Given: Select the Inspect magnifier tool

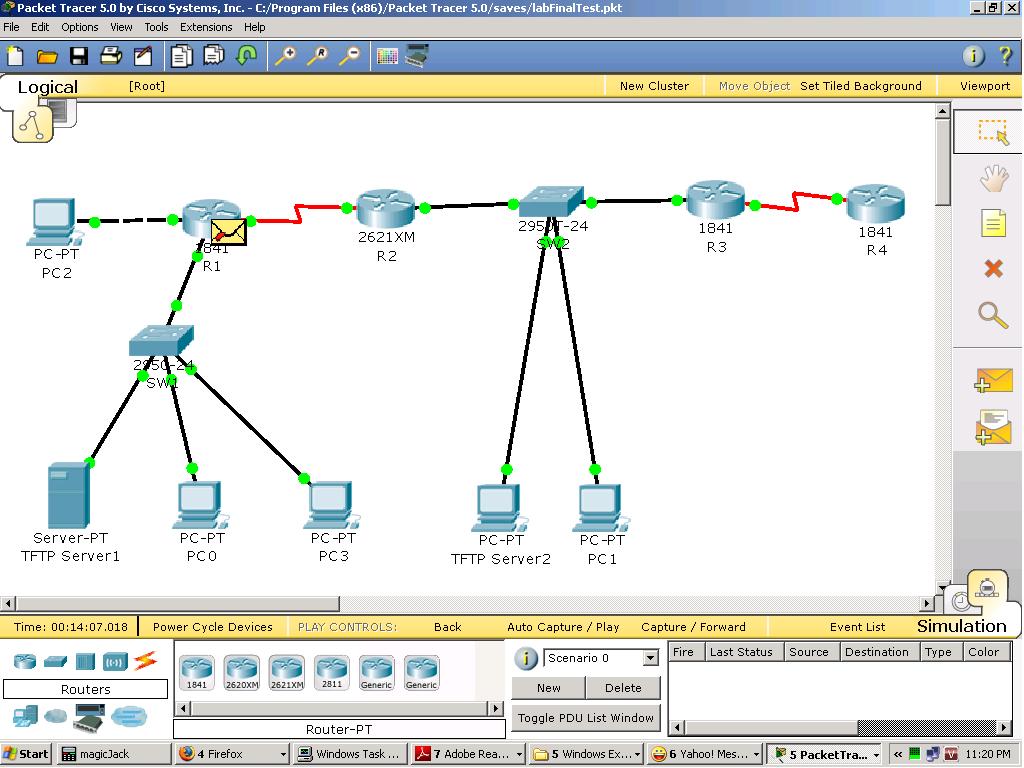Looking at the screenshot, I should [x=992, y=315].
